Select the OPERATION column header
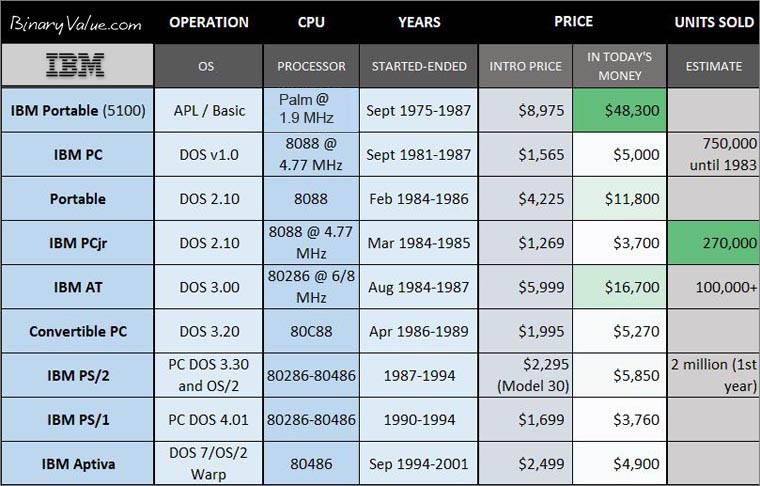 (207, 21)
